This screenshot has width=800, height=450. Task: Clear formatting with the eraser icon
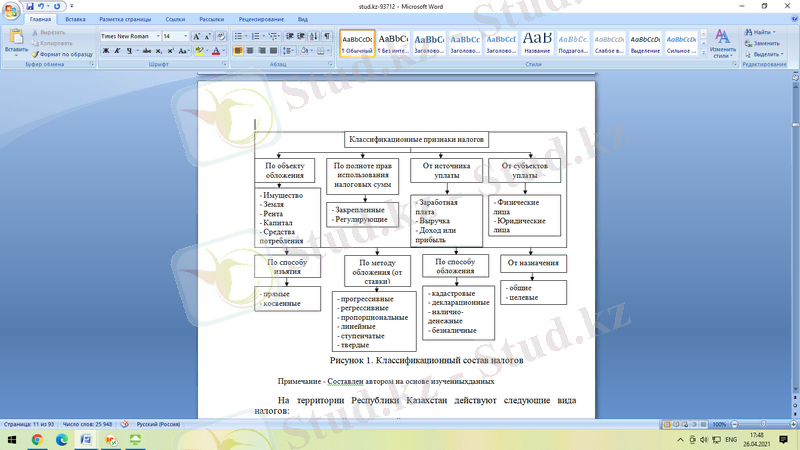coord(221,36)
